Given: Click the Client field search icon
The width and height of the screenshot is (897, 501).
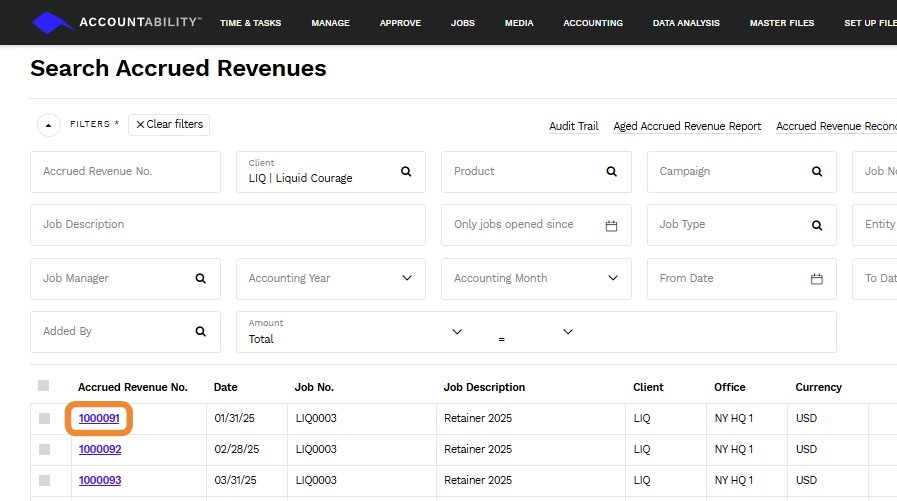Looking at the screenshot, I should [x=406, y=172].
